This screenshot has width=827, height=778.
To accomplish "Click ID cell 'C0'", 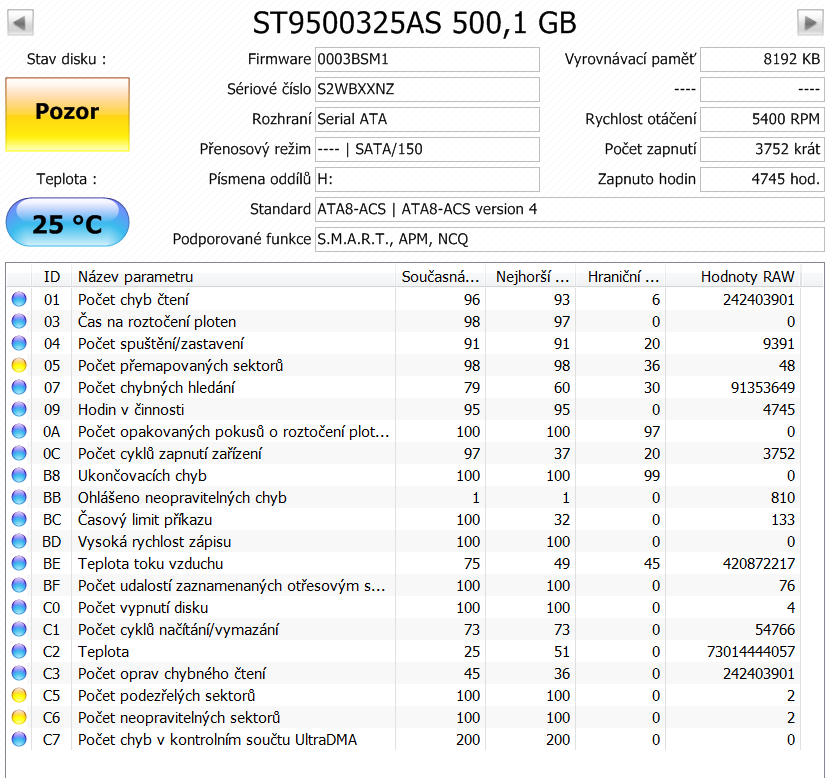I will coord(52,608).
